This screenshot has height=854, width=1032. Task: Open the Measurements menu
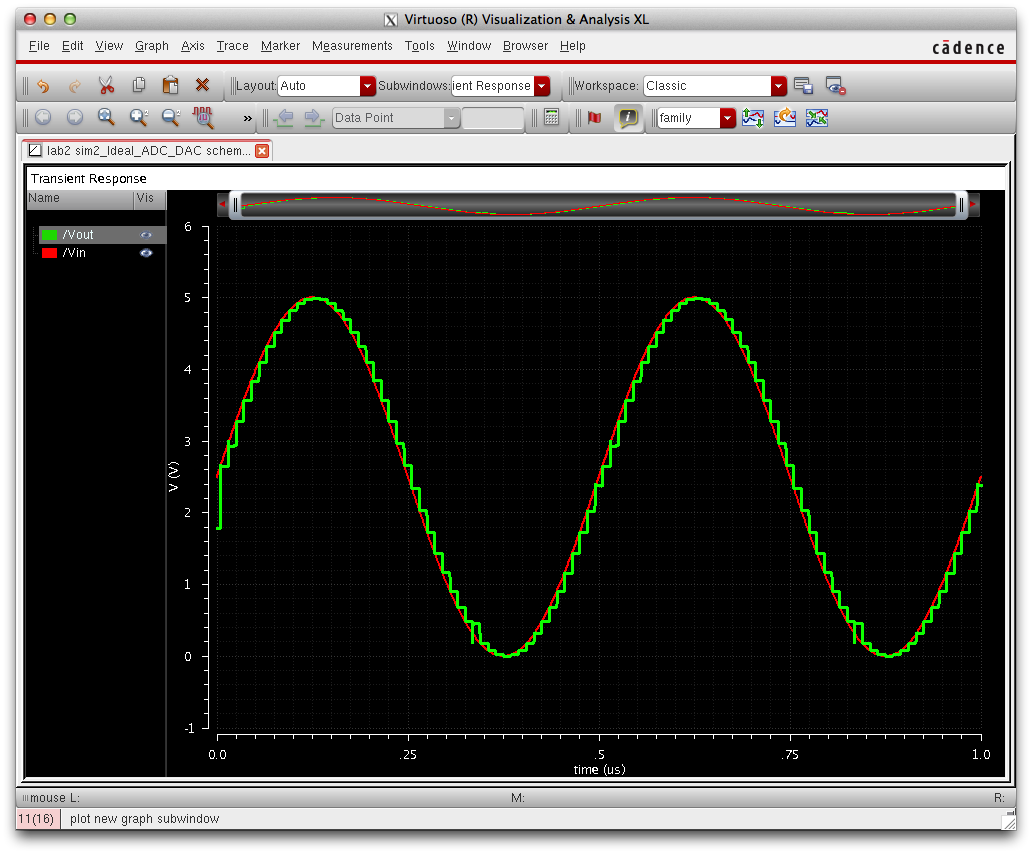pyautogui.click(x=352, y=46)
